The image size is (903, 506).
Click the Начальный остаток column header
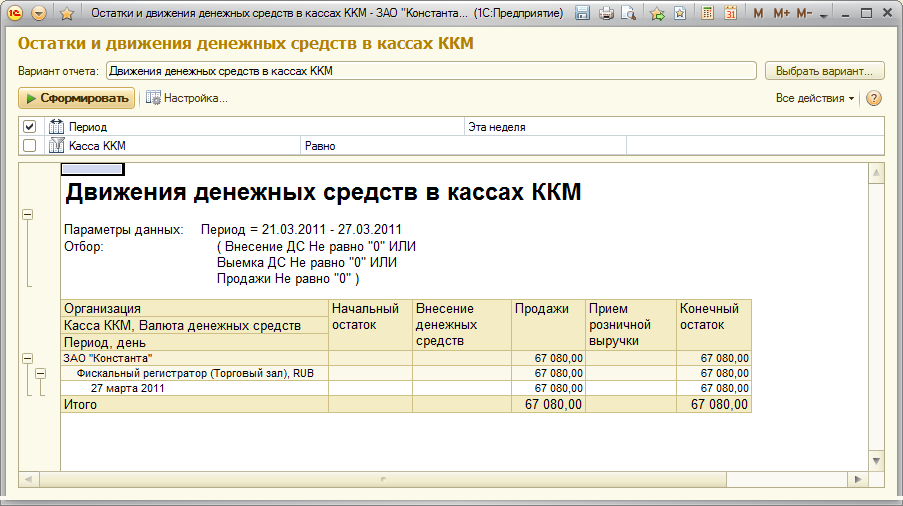click(370, 325)
